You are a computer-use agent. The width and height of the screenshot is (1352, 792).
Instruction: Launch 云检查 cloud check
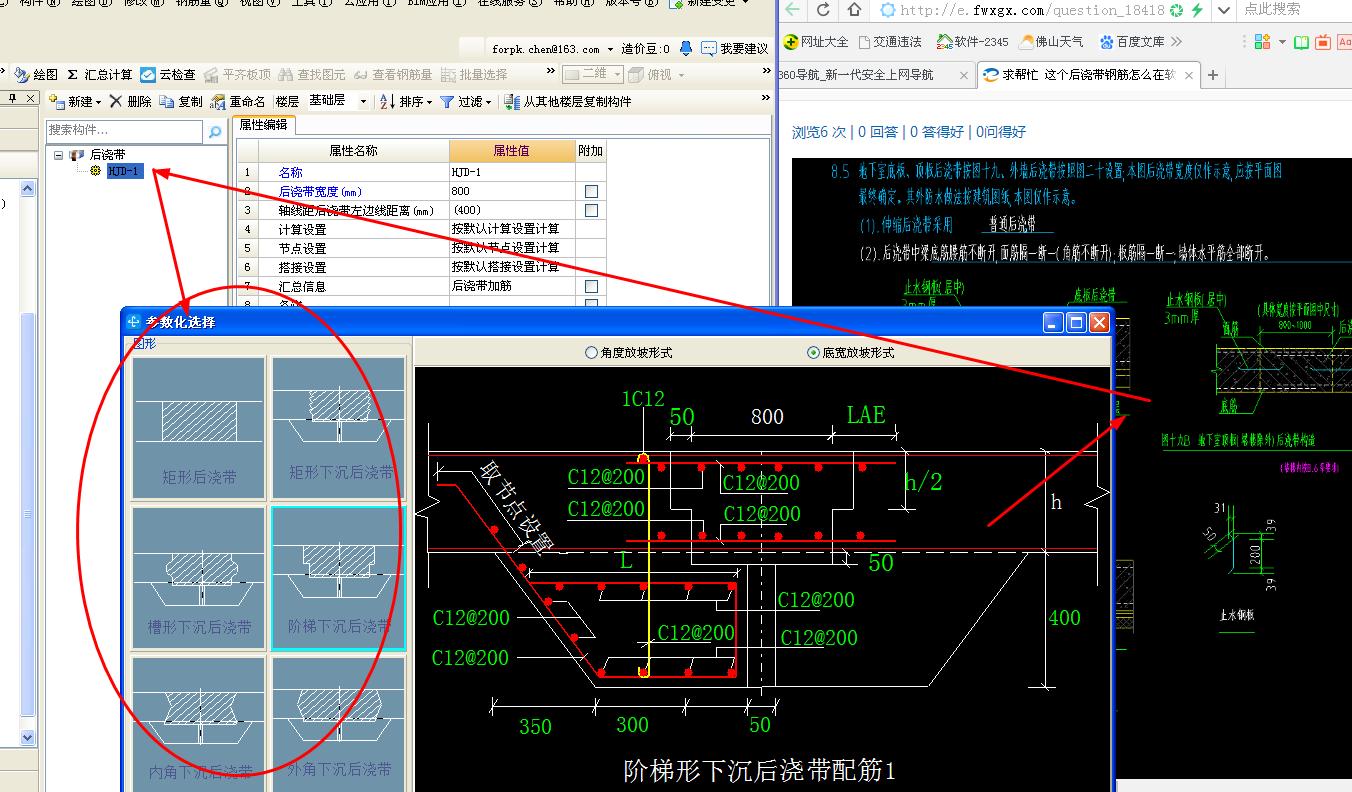[x=168, y=74]
